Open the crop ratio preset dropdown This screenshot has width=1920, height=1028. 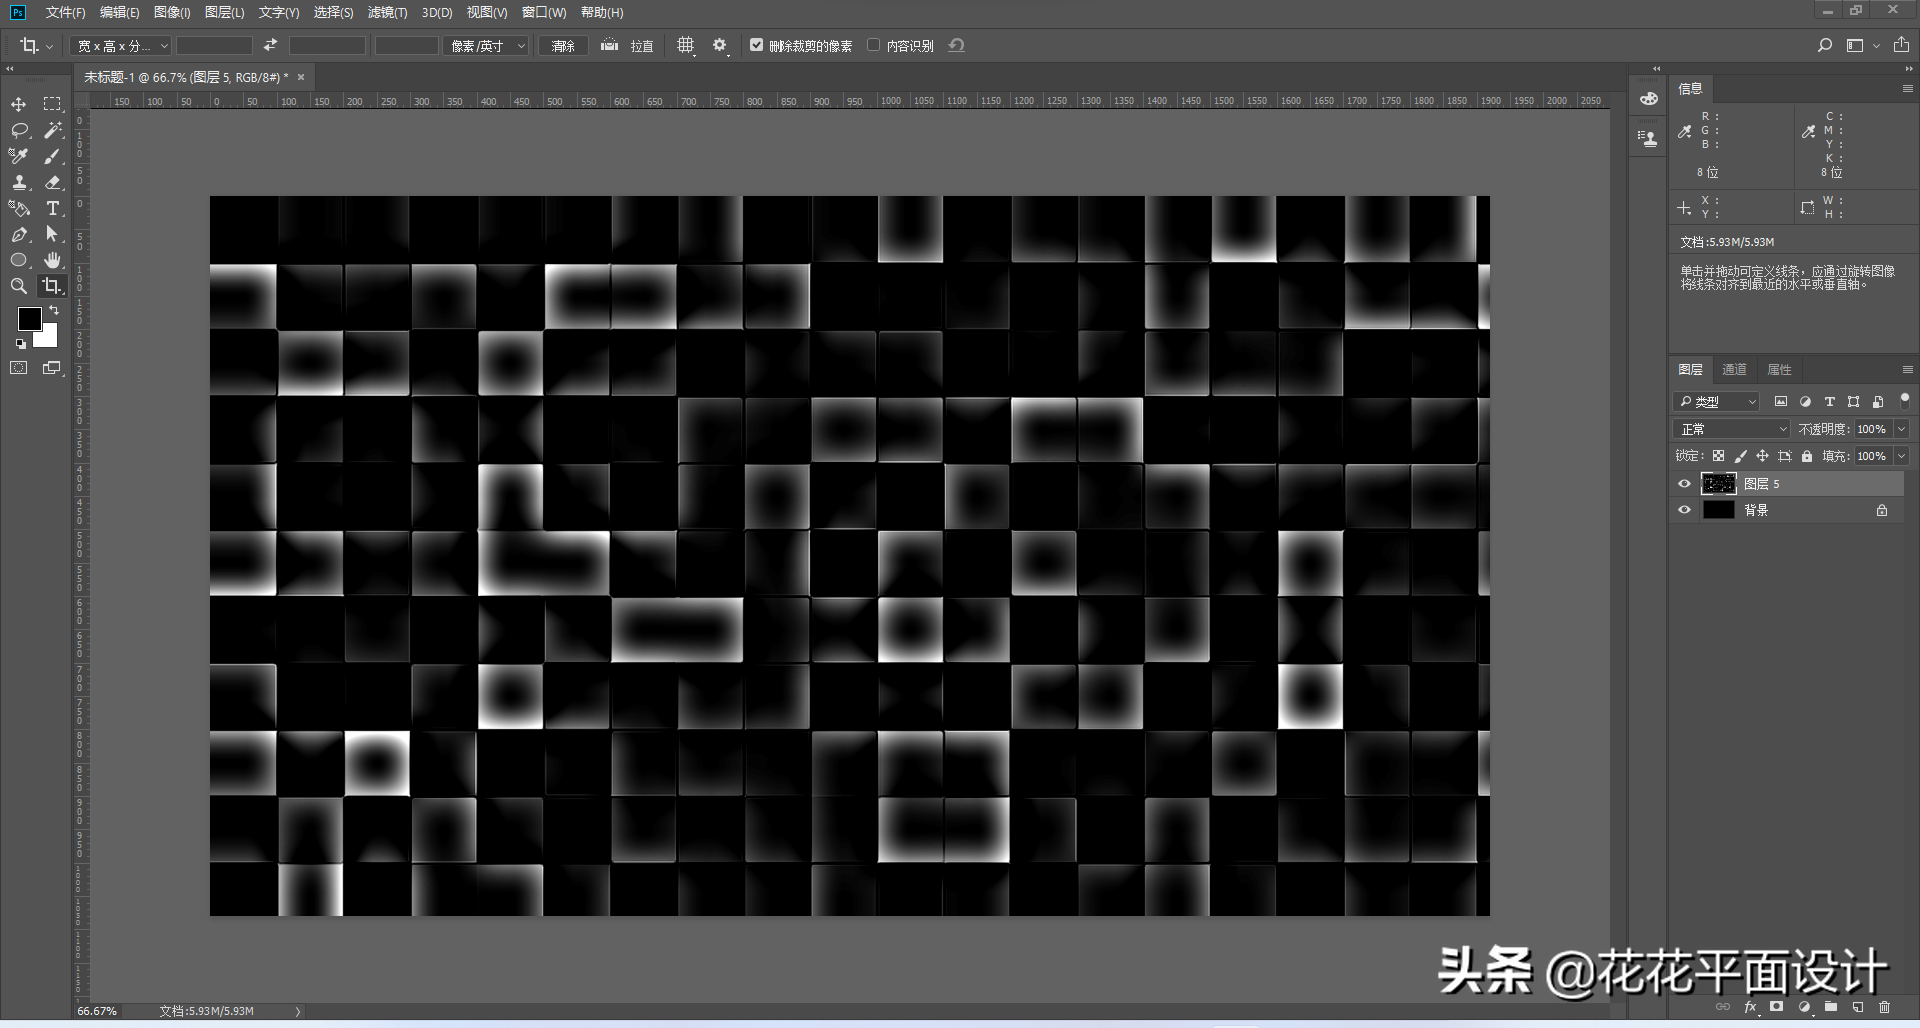click(x=120, y=46)
